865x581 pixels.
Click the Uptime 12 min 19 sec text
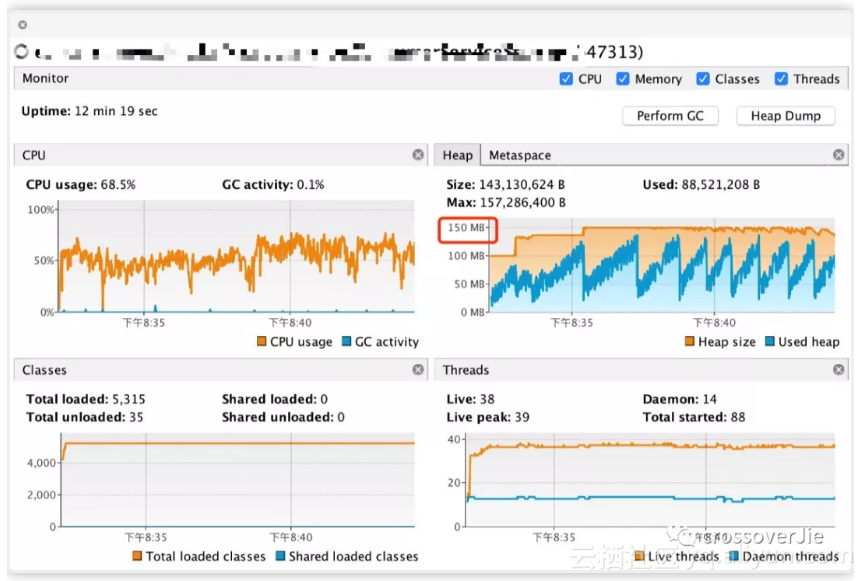click(x=89, y=111)
